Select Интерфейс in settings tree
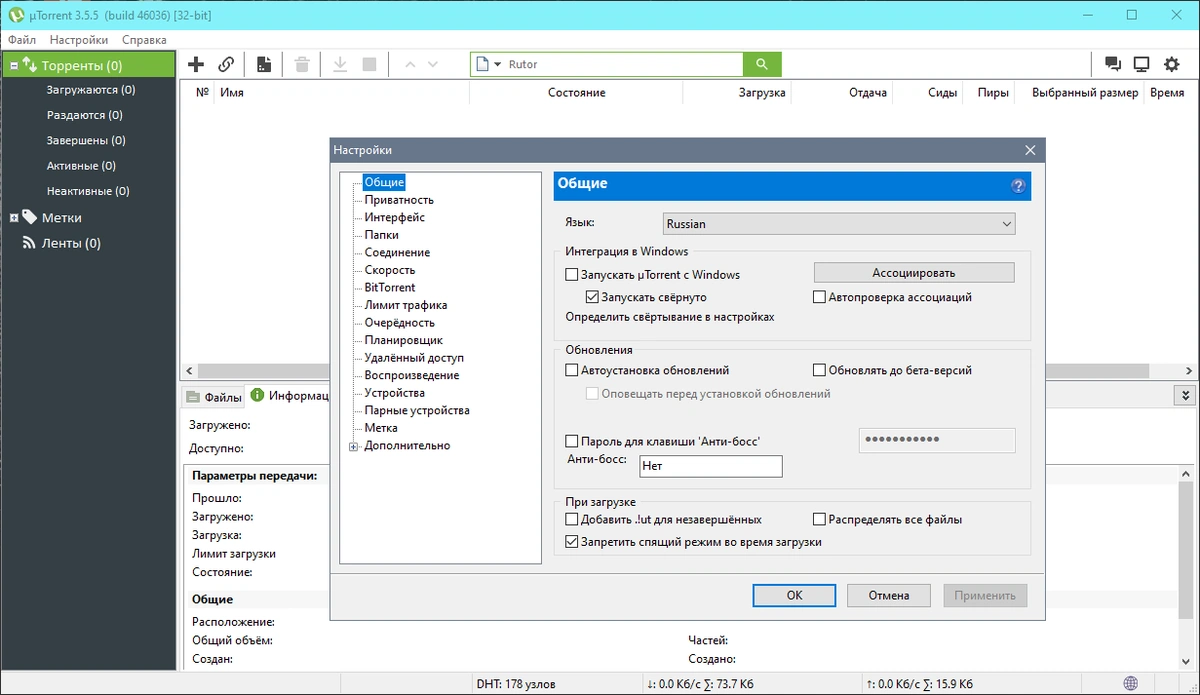 point(394,217)
